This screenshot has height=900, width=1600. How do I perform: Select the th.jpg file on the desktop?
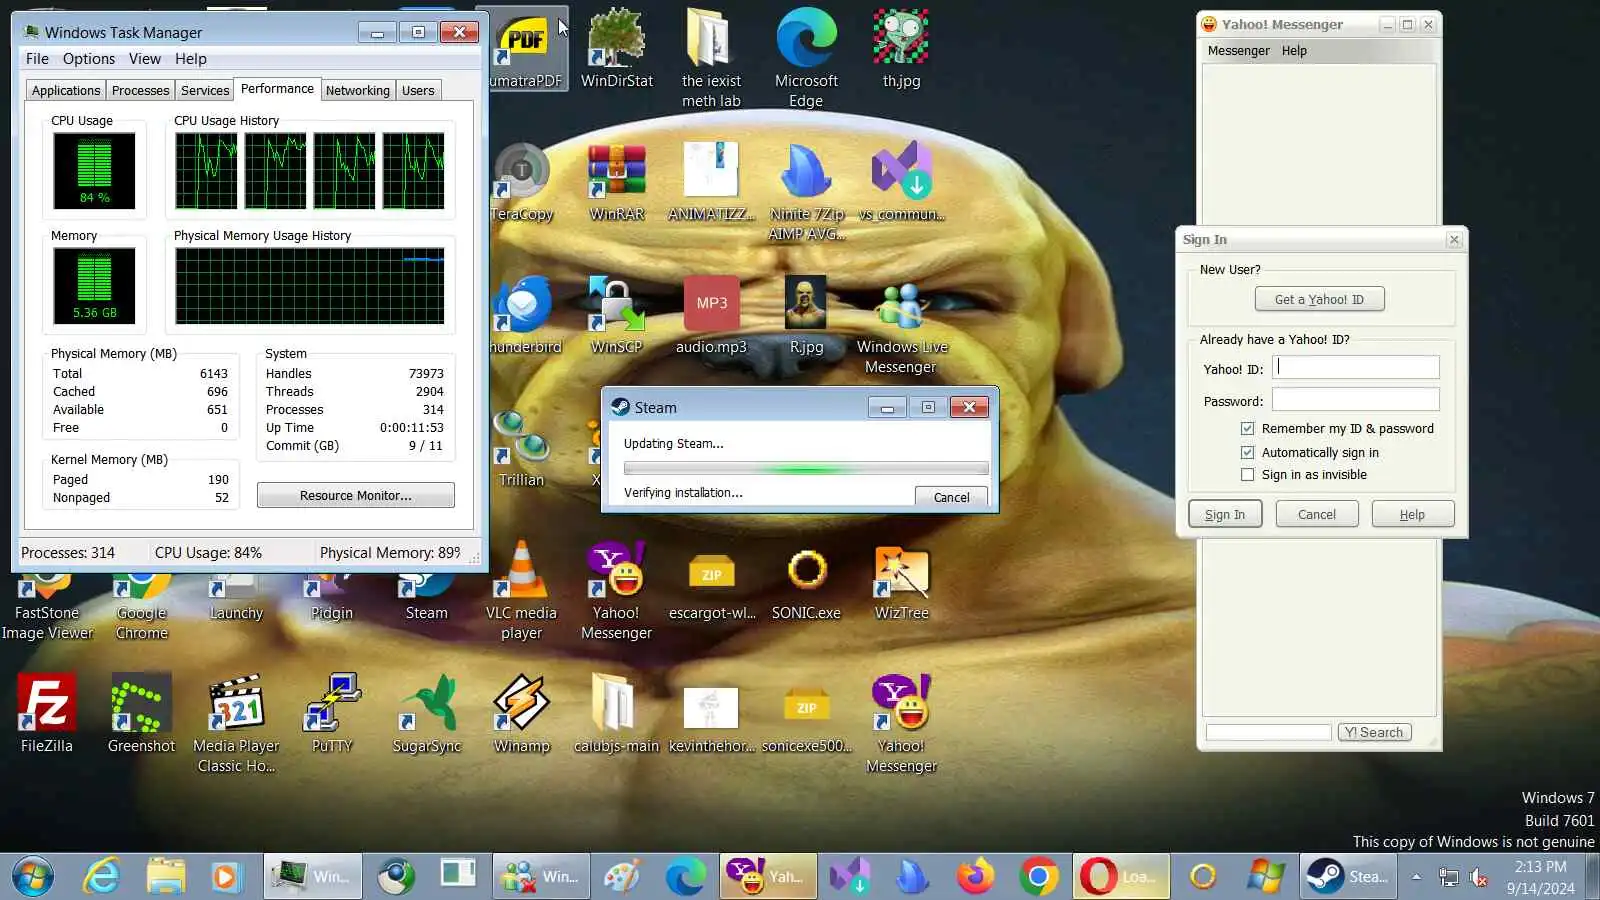pyautogui.click(x=901, y=48)
